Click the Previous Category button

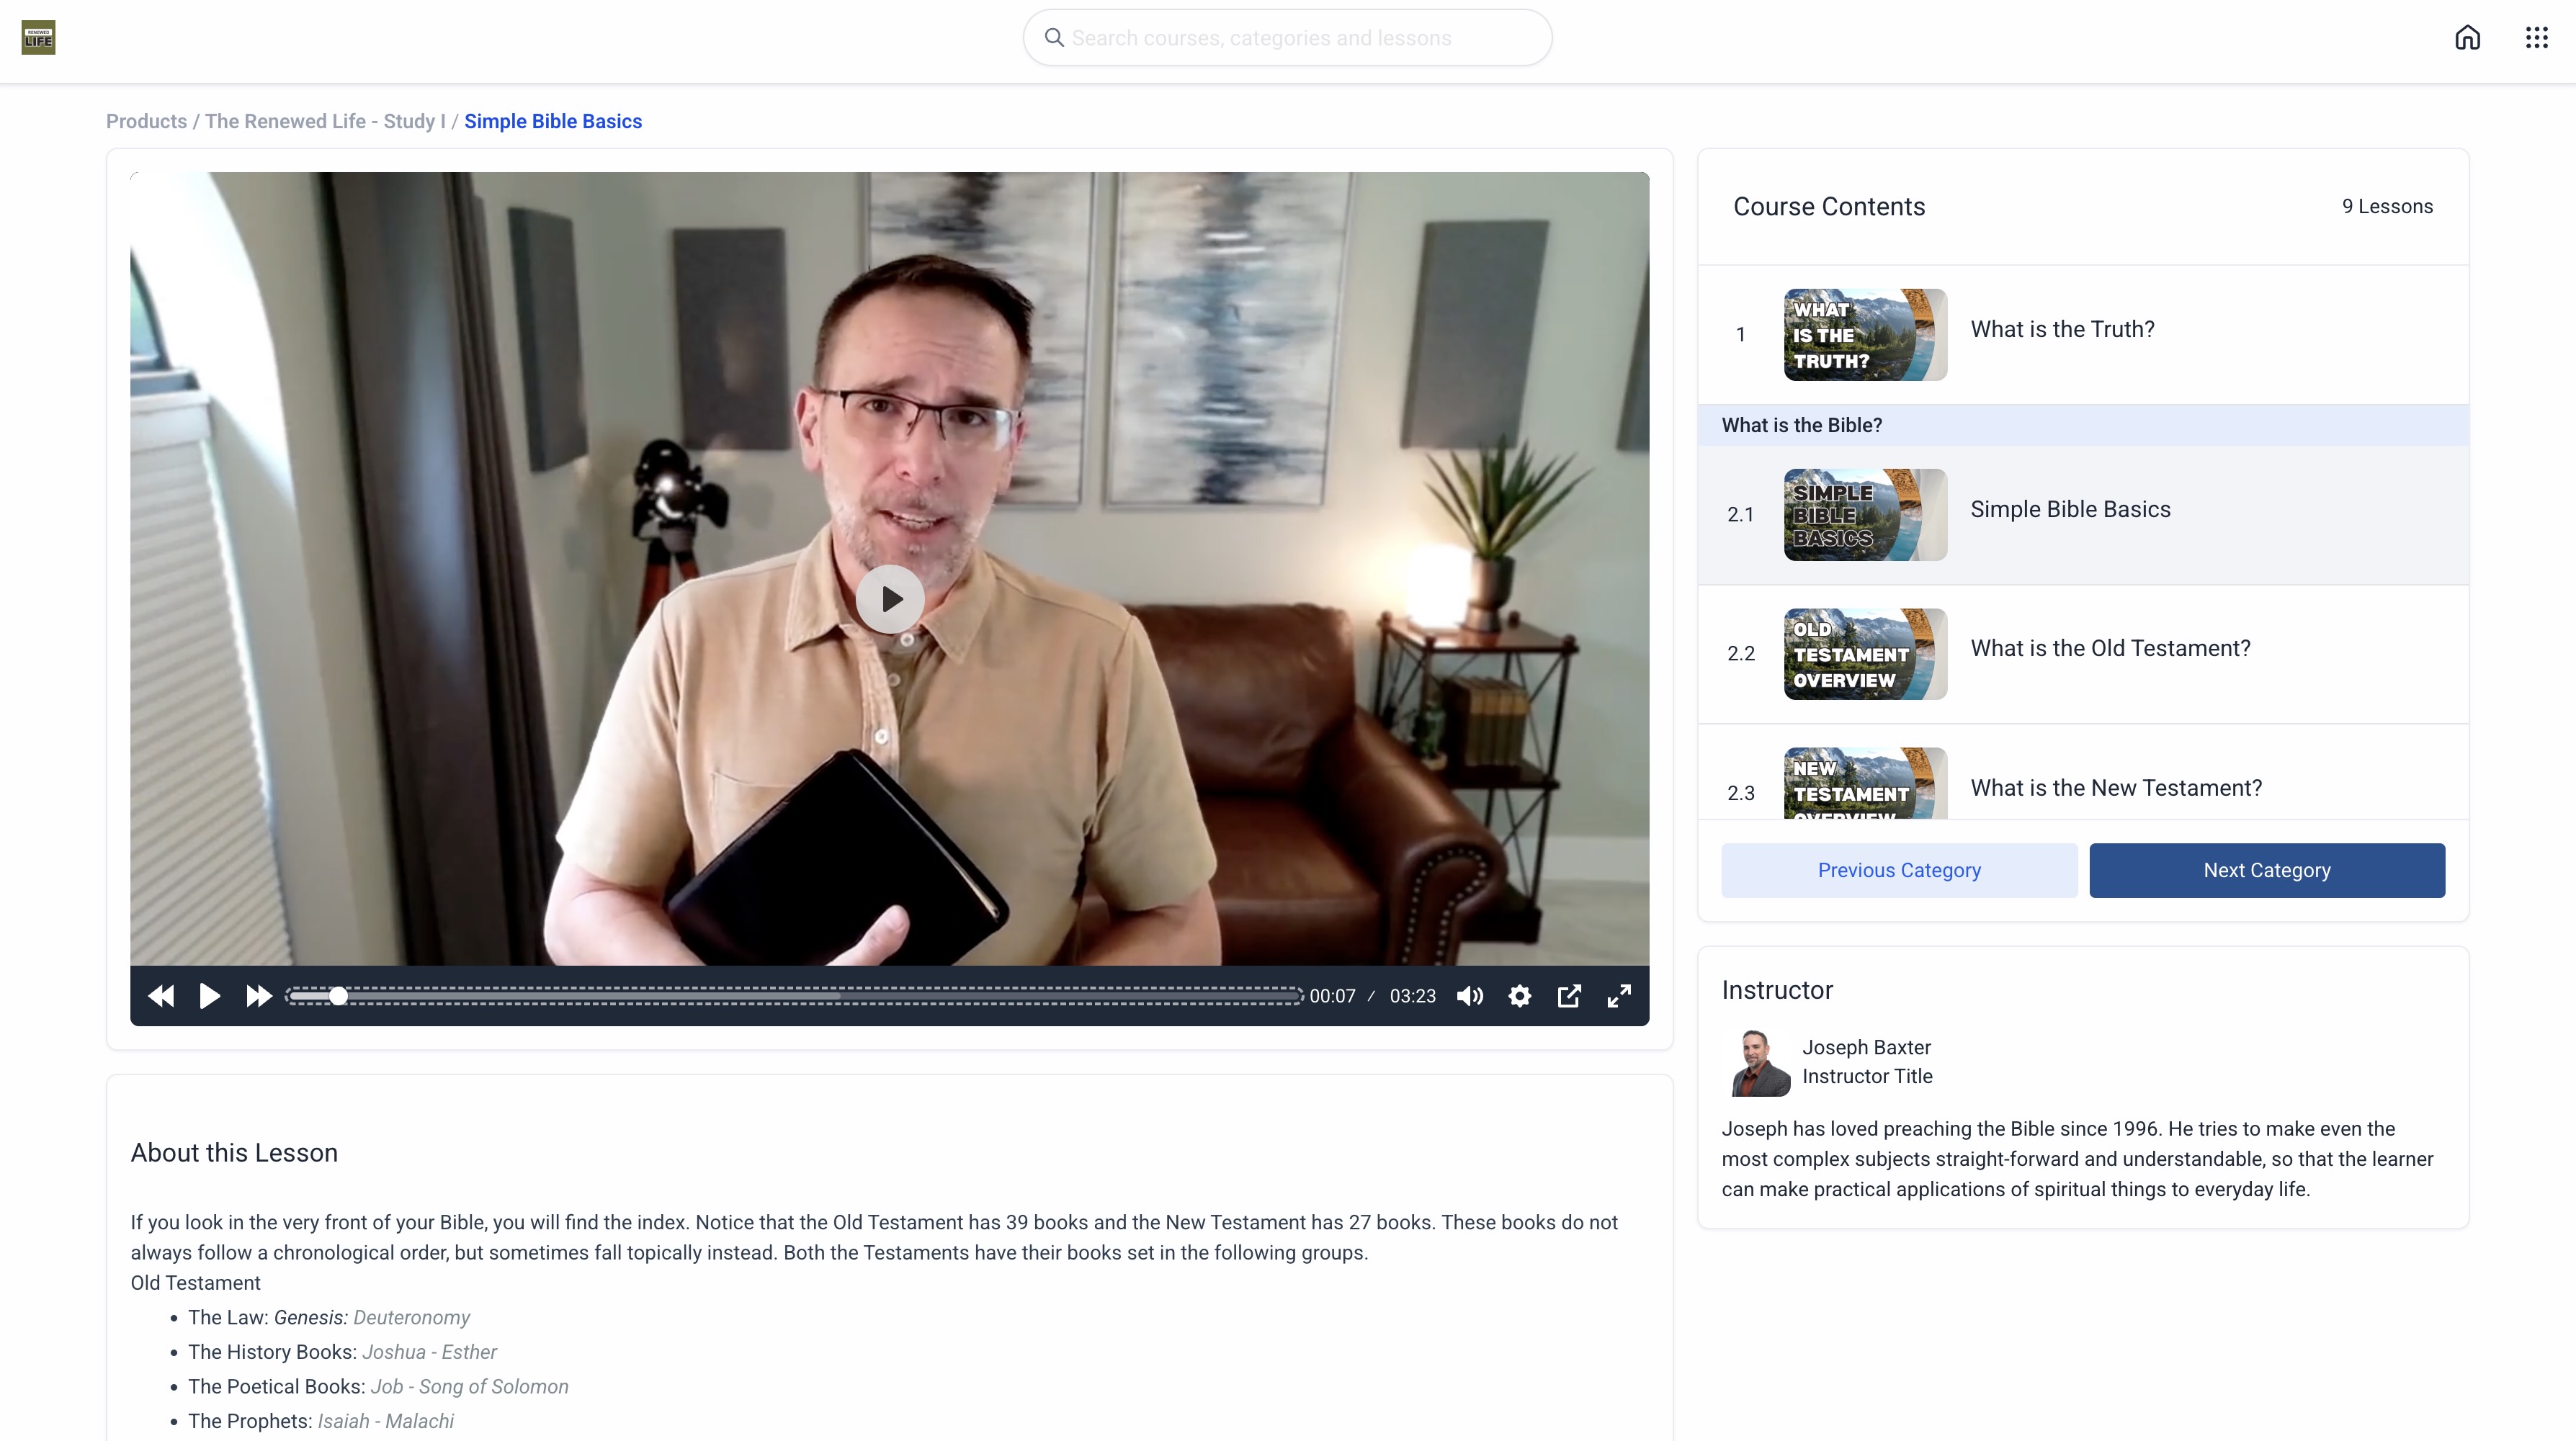[1898, 870]
